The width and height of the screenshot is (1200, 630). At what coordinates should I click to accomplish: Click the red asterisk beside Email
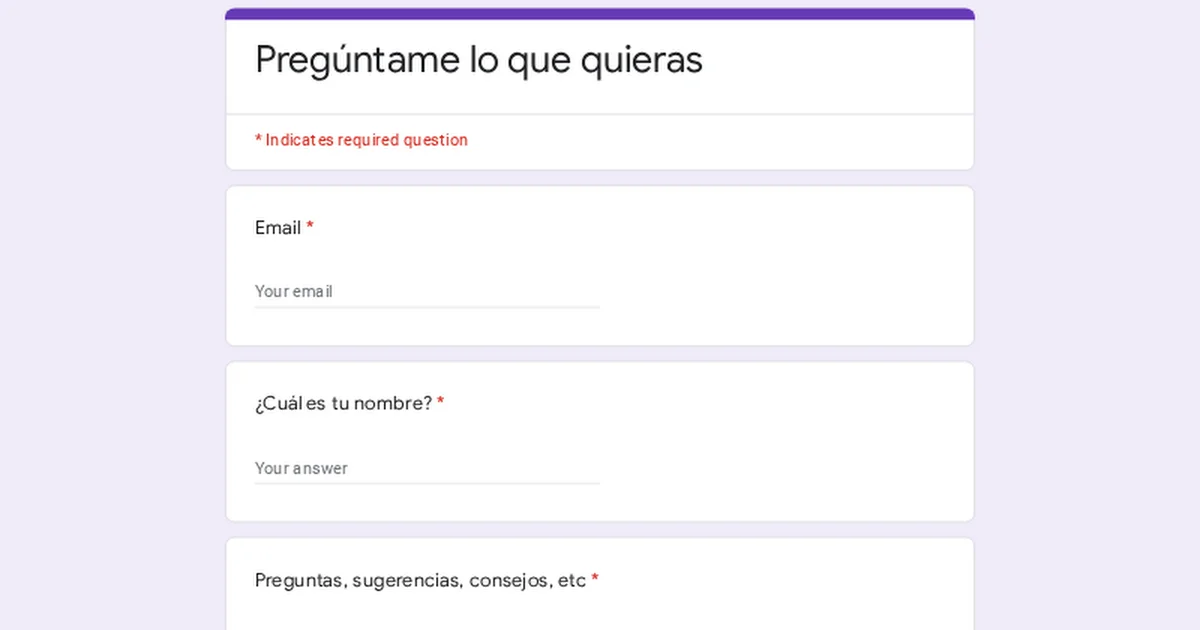[x=310, y=228]
